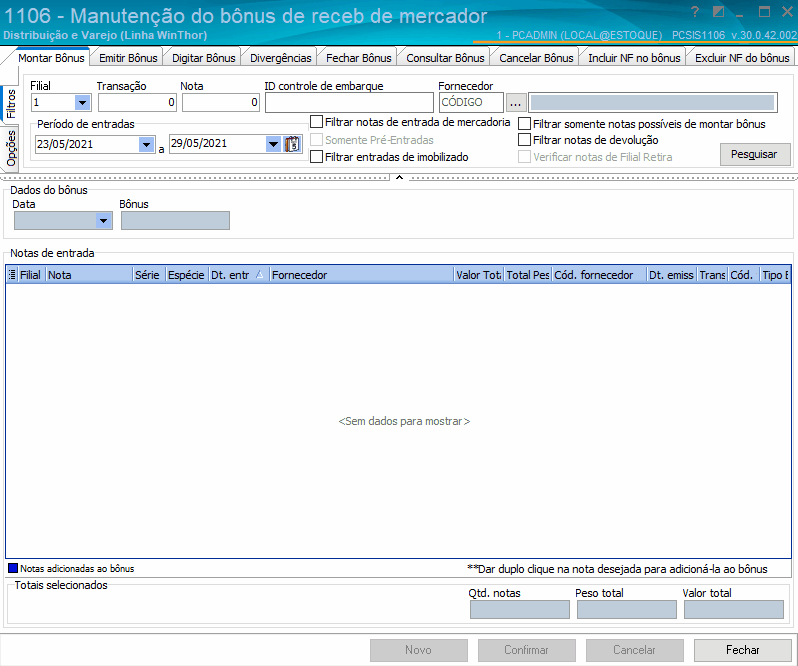Collapse the filters panel chevron
This screenshot has width=798, height=666.
click(x=400, y=177)
